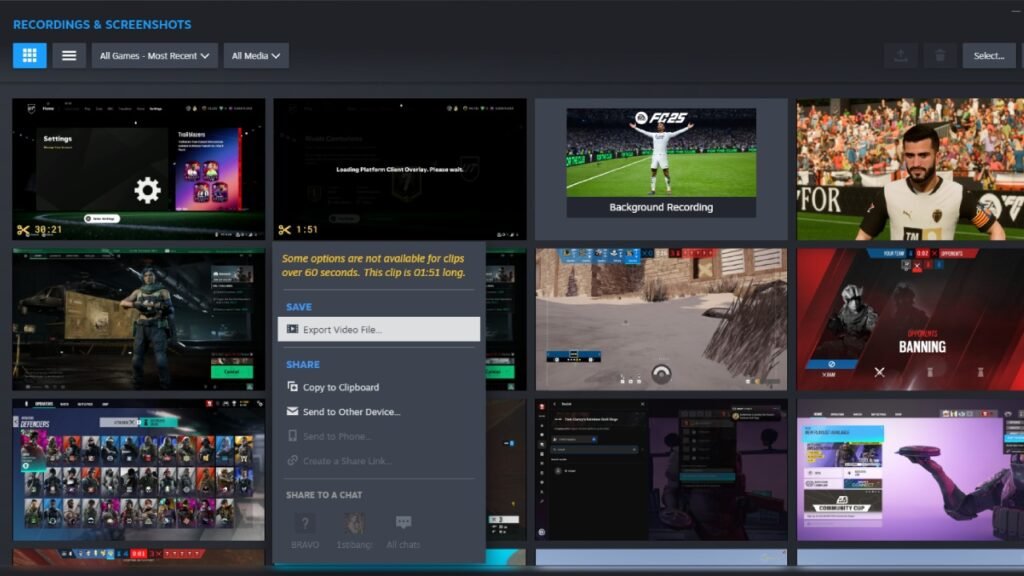Image resolution: width=1024 pixels, height=576 pixels.
Task: Switch to list view layout
Action: (x=69, y=55)
